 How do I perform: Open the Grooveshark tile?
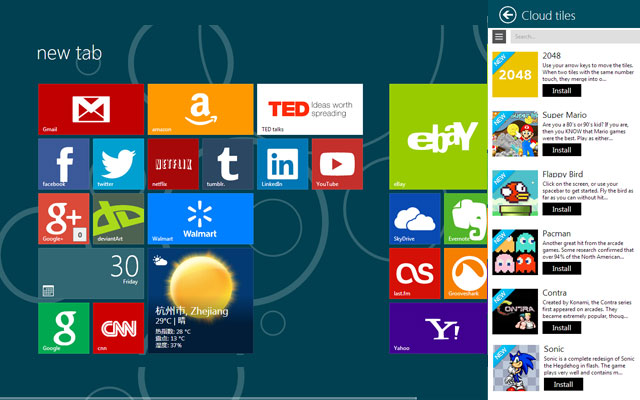coord(466,273)
